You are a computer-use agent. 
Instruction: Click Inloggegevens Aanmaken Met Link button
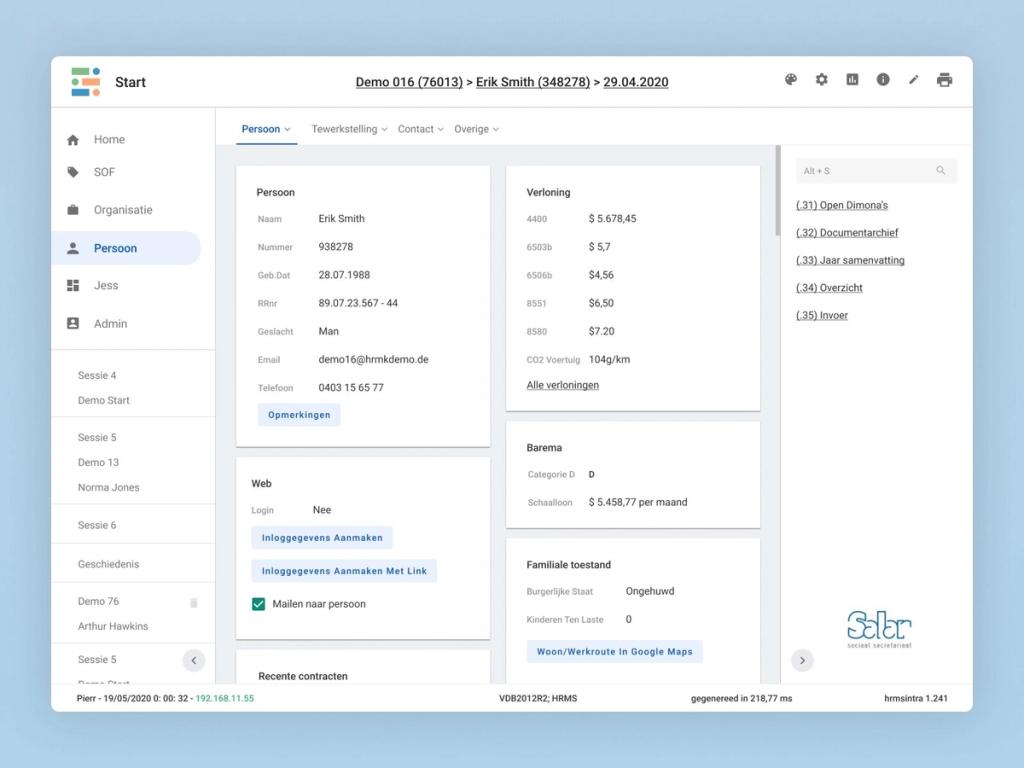click(344, 571)
